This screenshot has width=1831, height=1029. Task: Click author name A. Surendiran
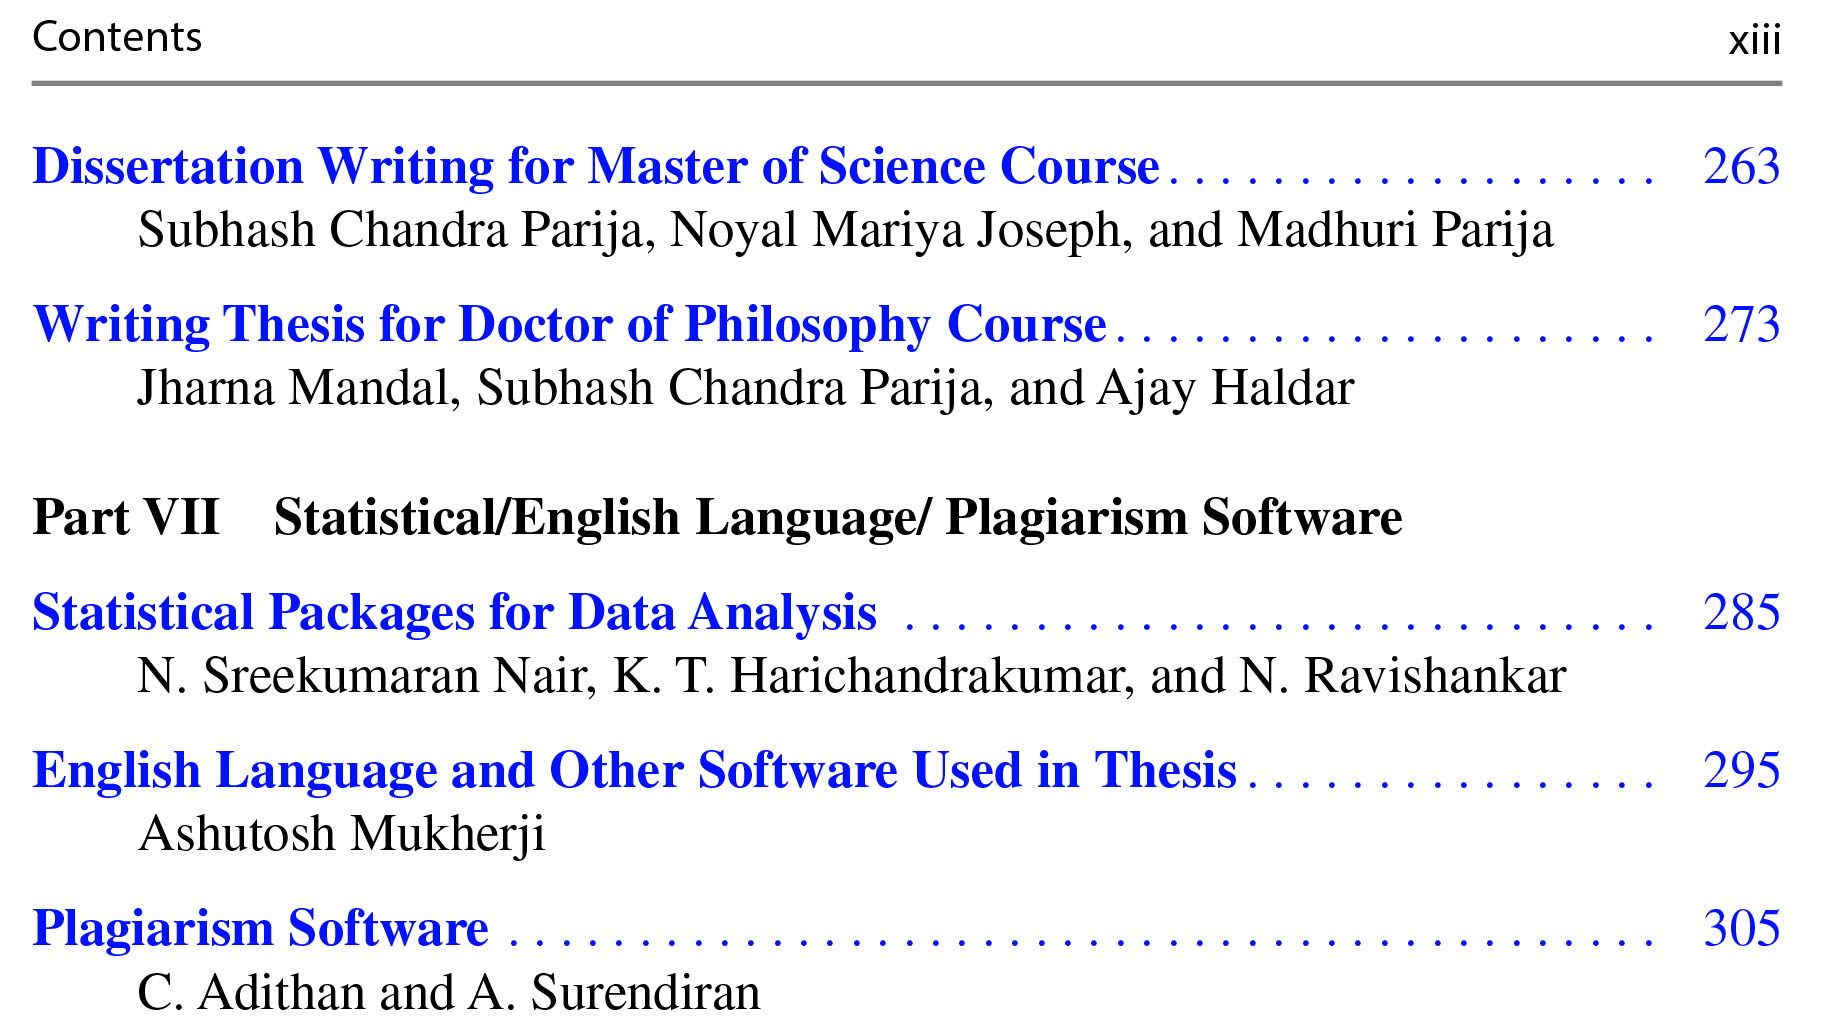click(614, 993)
